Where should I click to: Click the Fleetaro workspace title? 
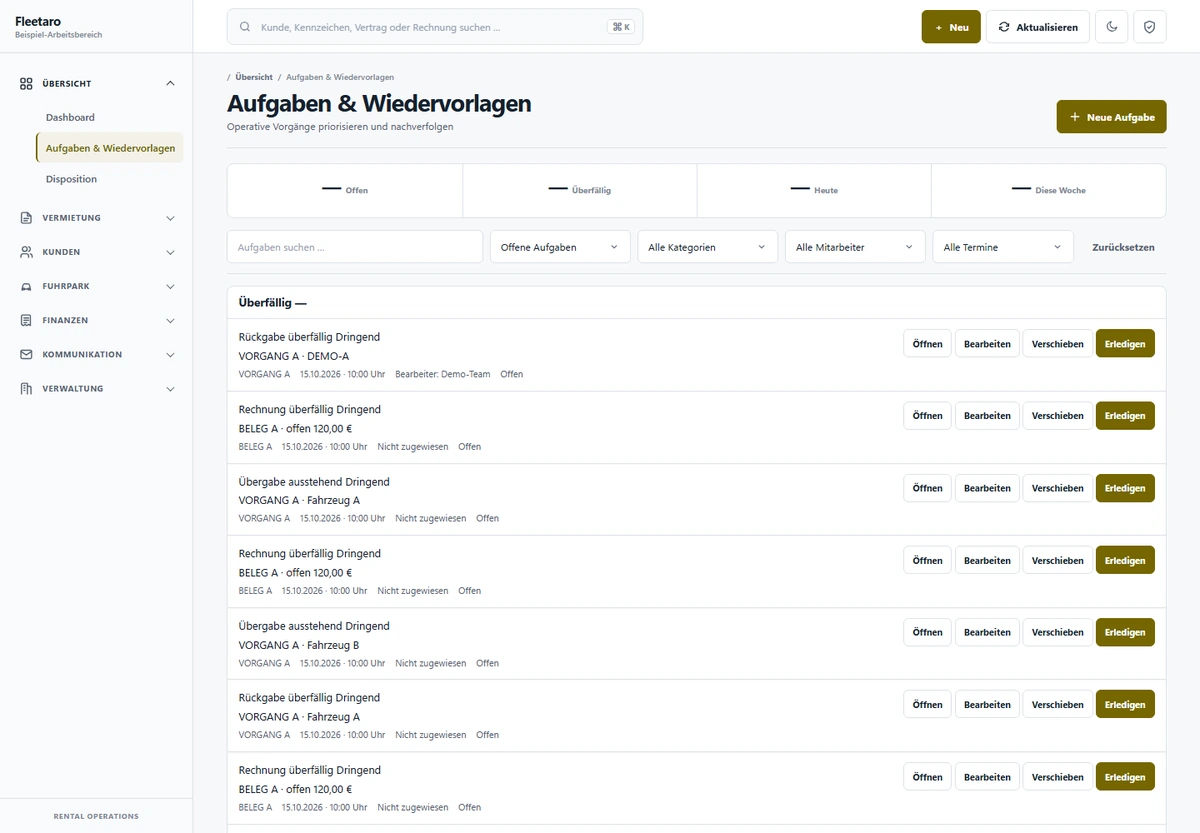pyautogui.click(x=36, y=21)
